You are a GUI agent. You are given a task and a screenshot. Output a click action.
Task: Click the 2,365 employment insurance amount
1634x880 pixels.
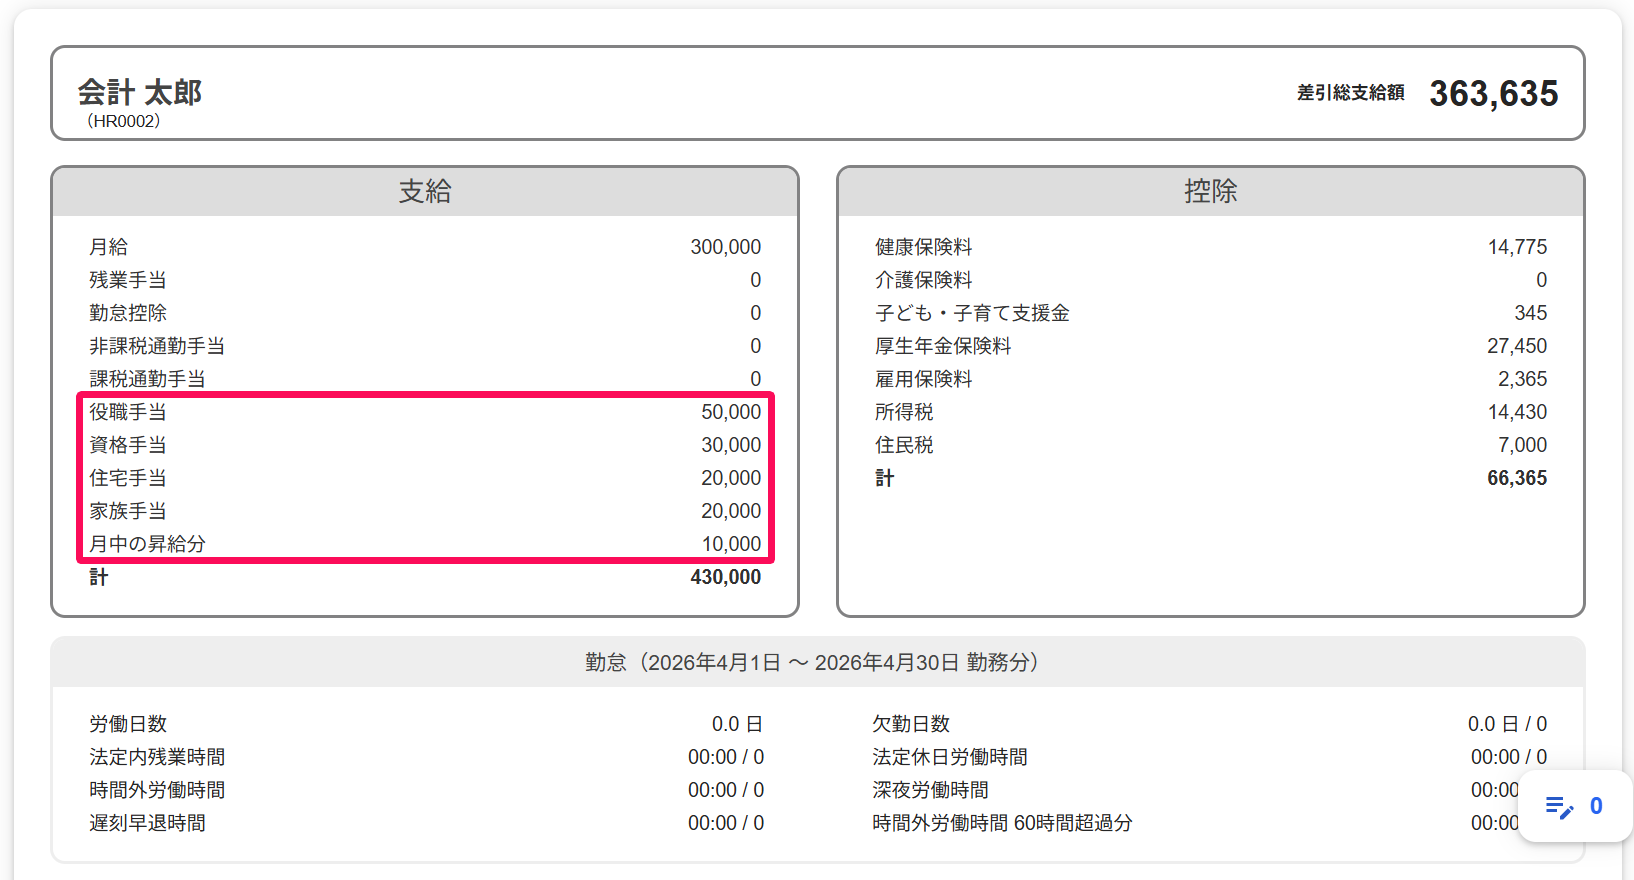[x=1522, y=379]
